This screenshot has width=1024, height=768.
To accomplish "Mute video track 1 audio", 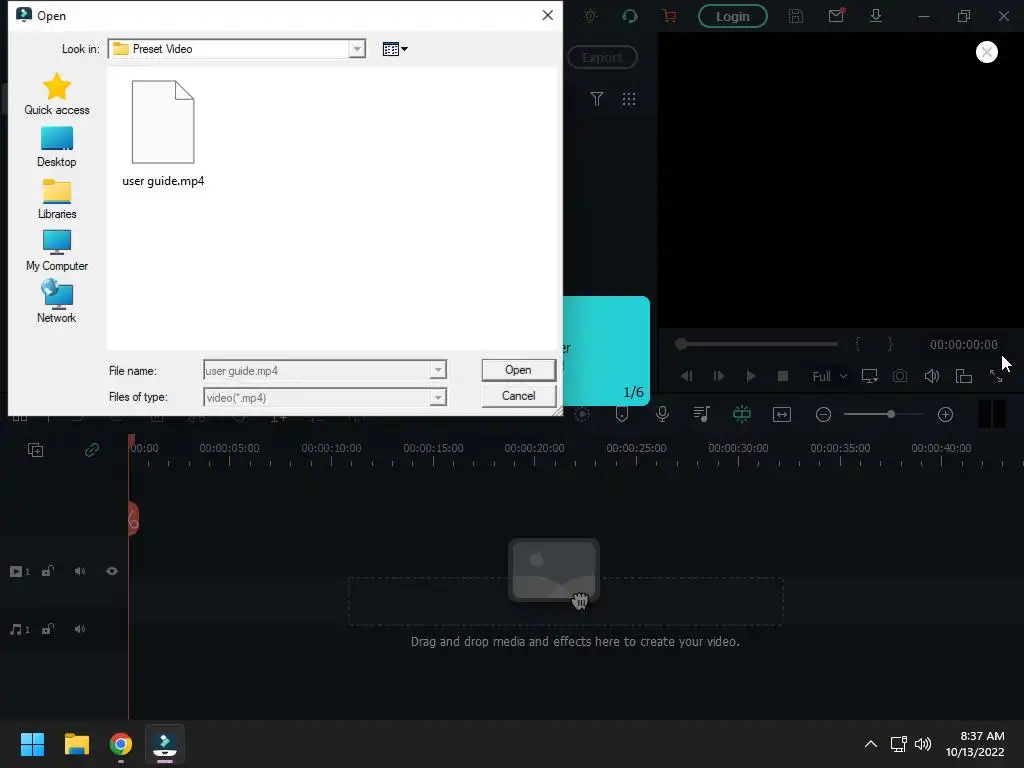I will pos(80,571).
